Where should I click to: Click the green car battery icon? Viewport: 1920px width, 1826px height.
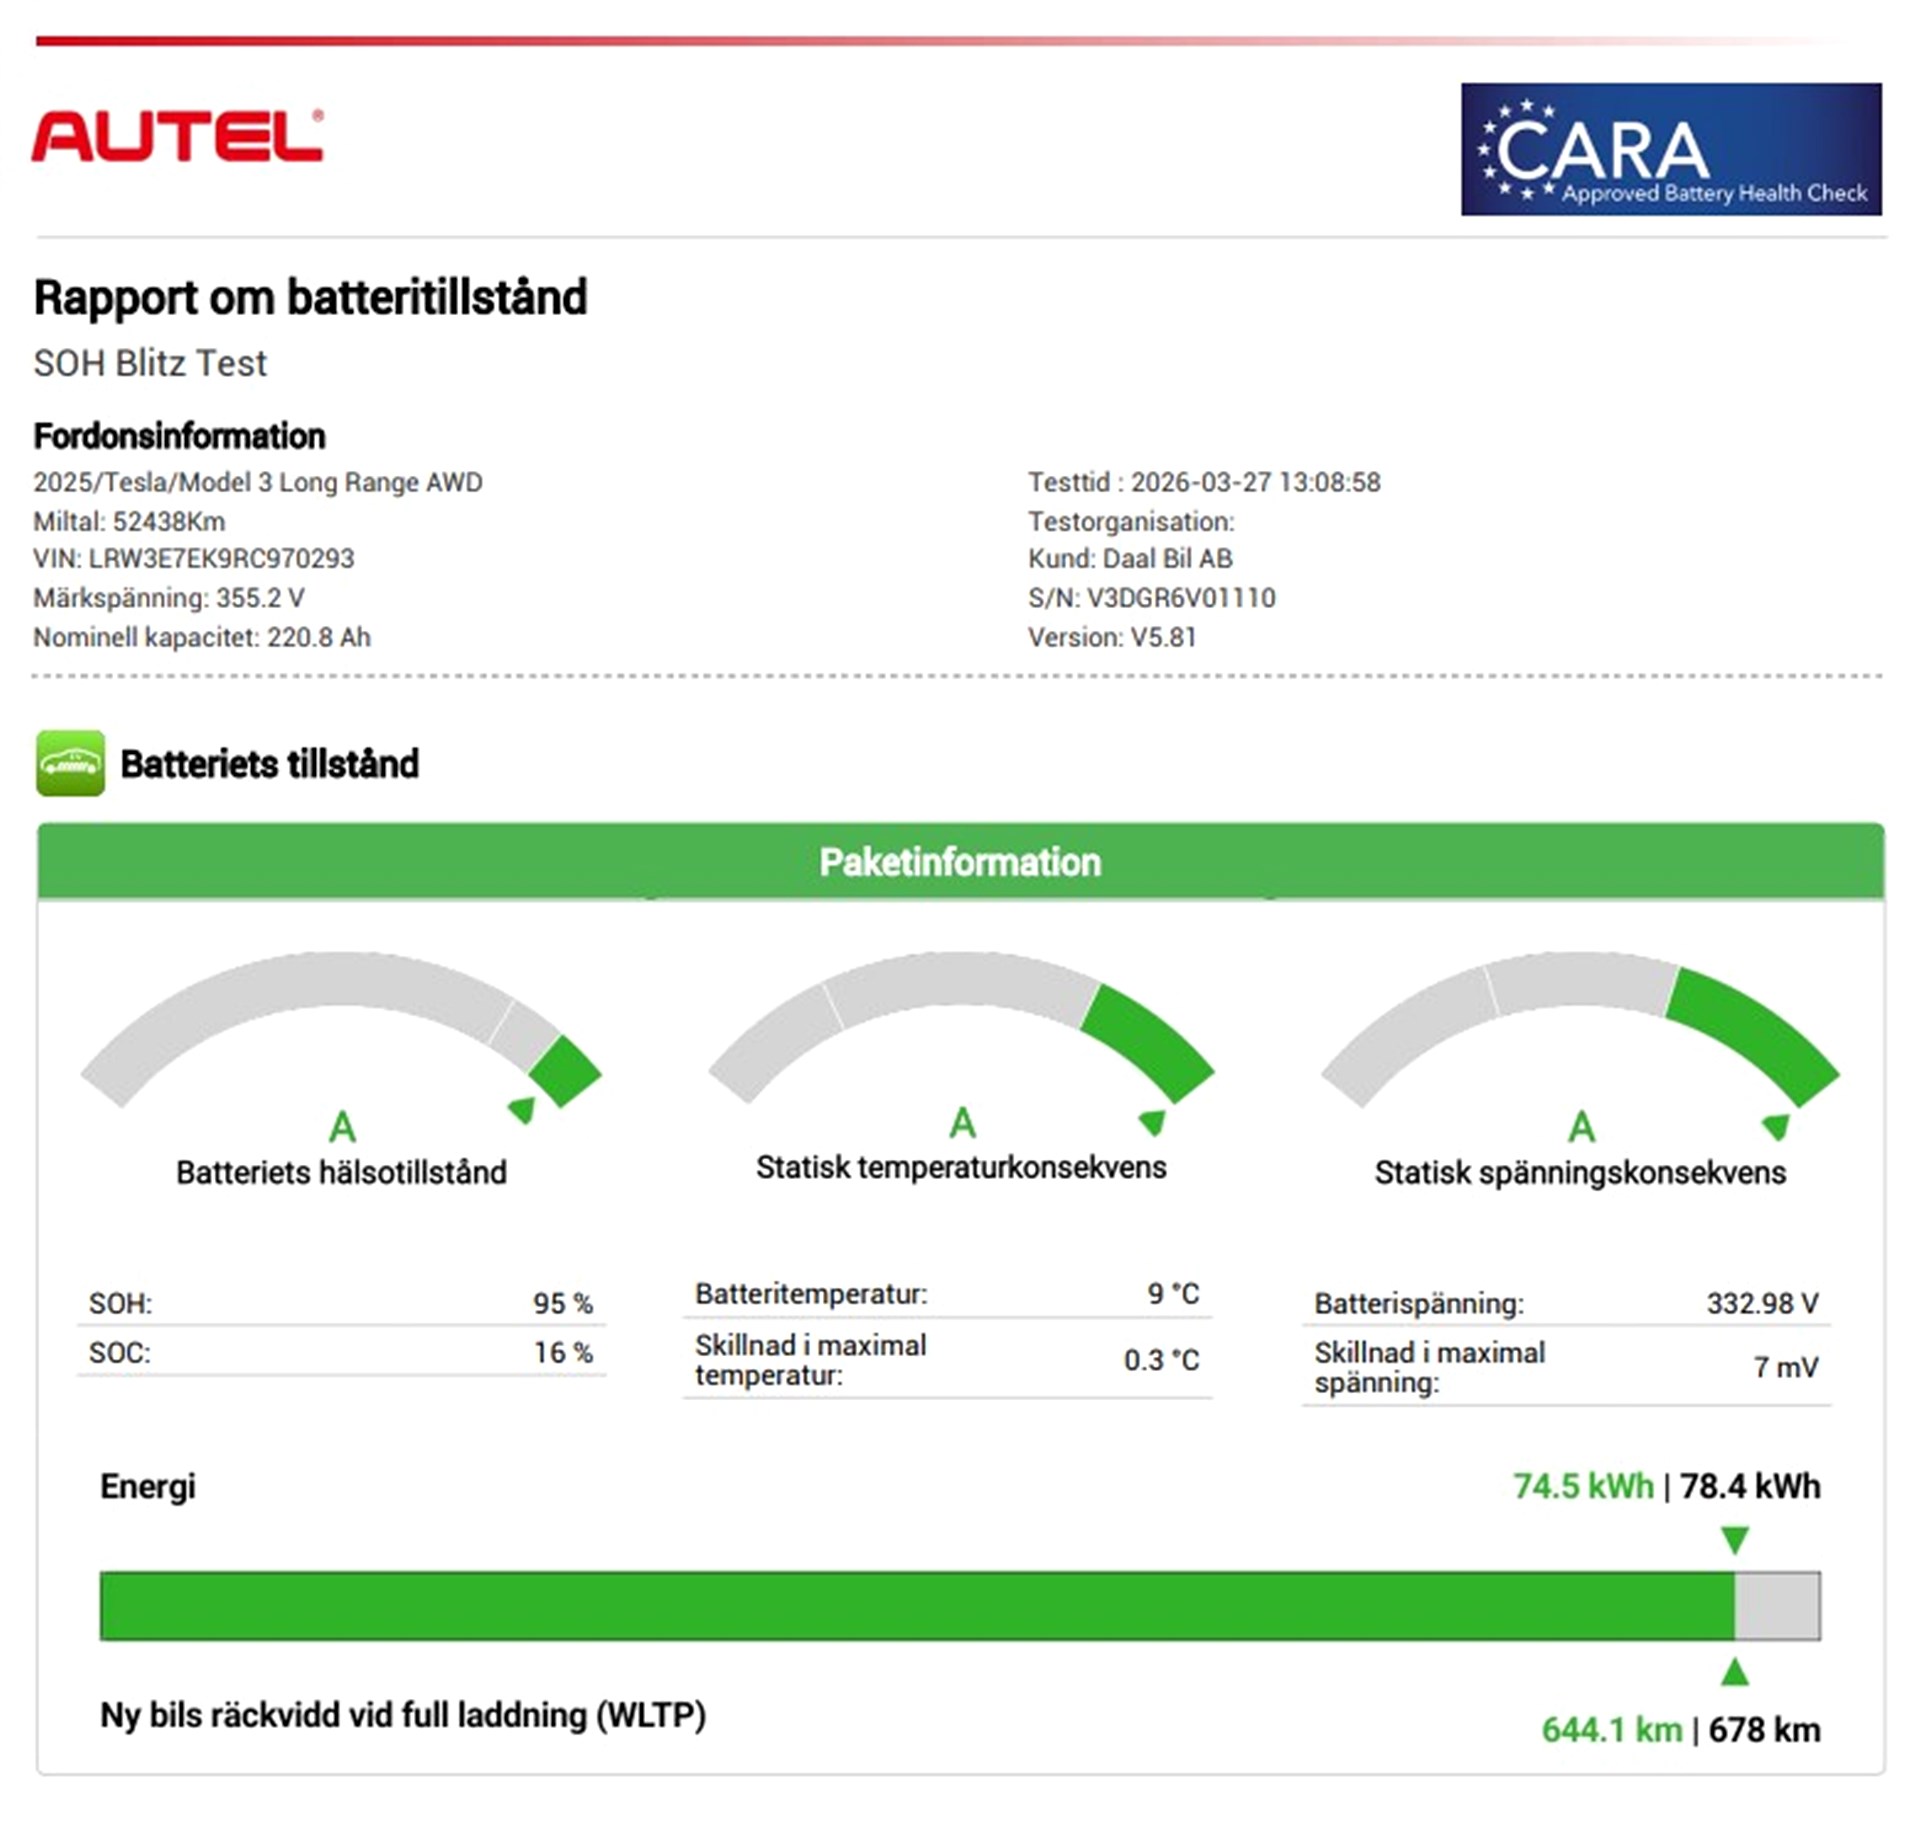[70, 763]
